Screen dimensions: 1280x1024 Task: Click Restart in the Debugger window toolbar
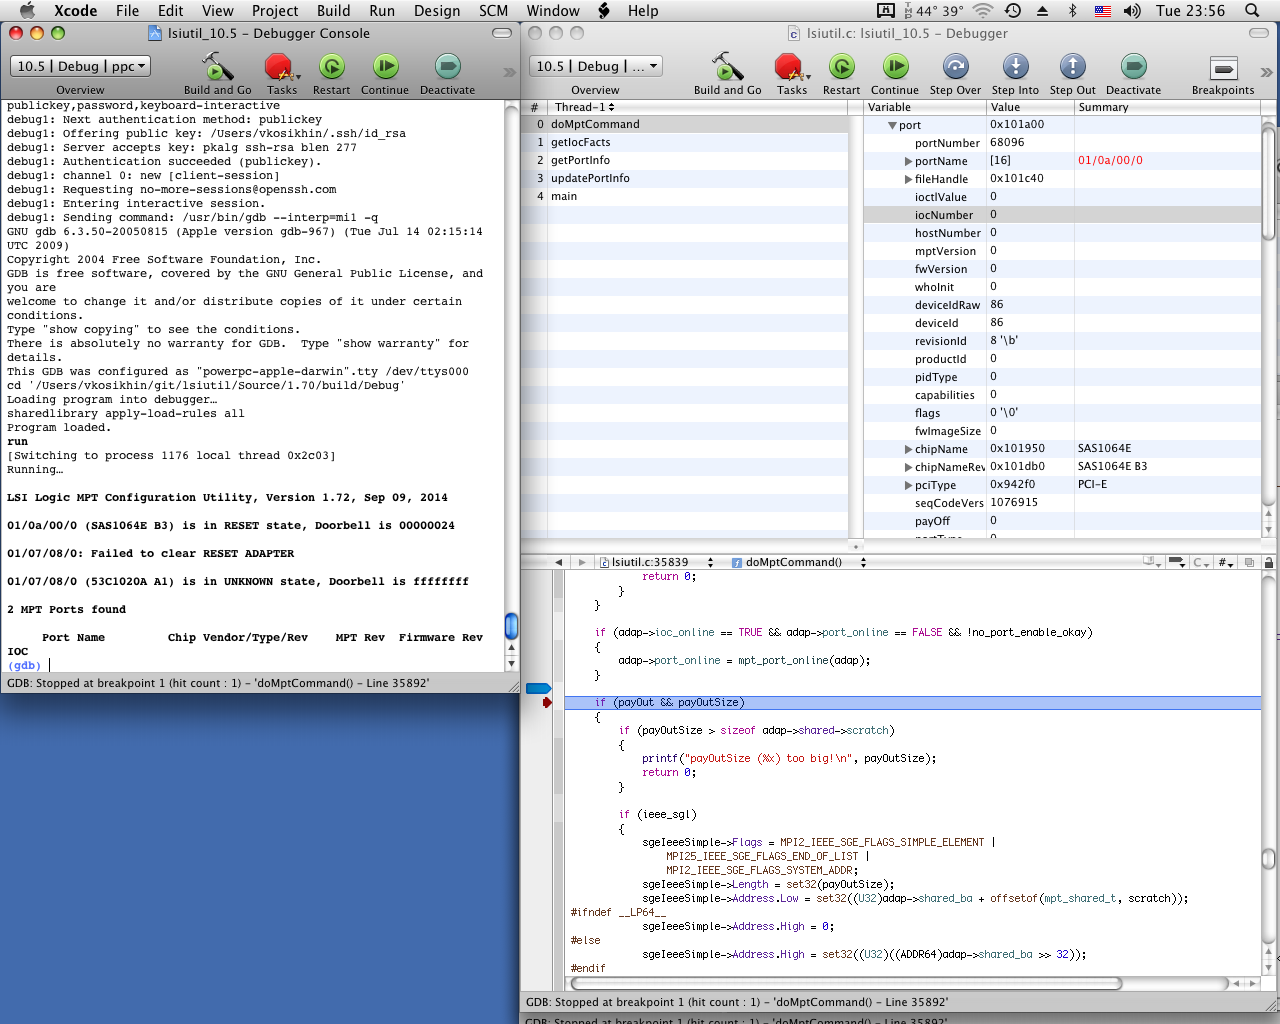click(841, 68)
